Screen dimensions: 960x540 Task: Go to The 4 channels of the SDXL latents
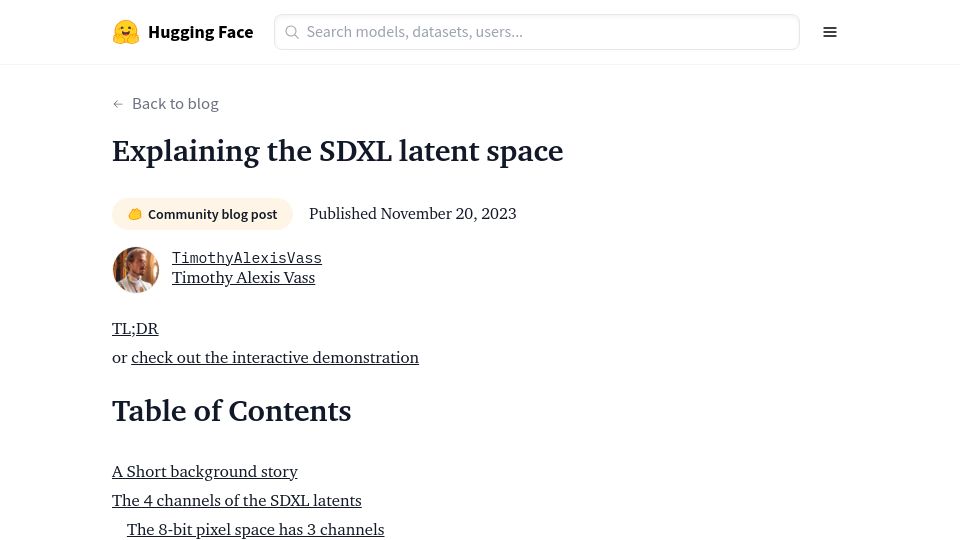237,500
